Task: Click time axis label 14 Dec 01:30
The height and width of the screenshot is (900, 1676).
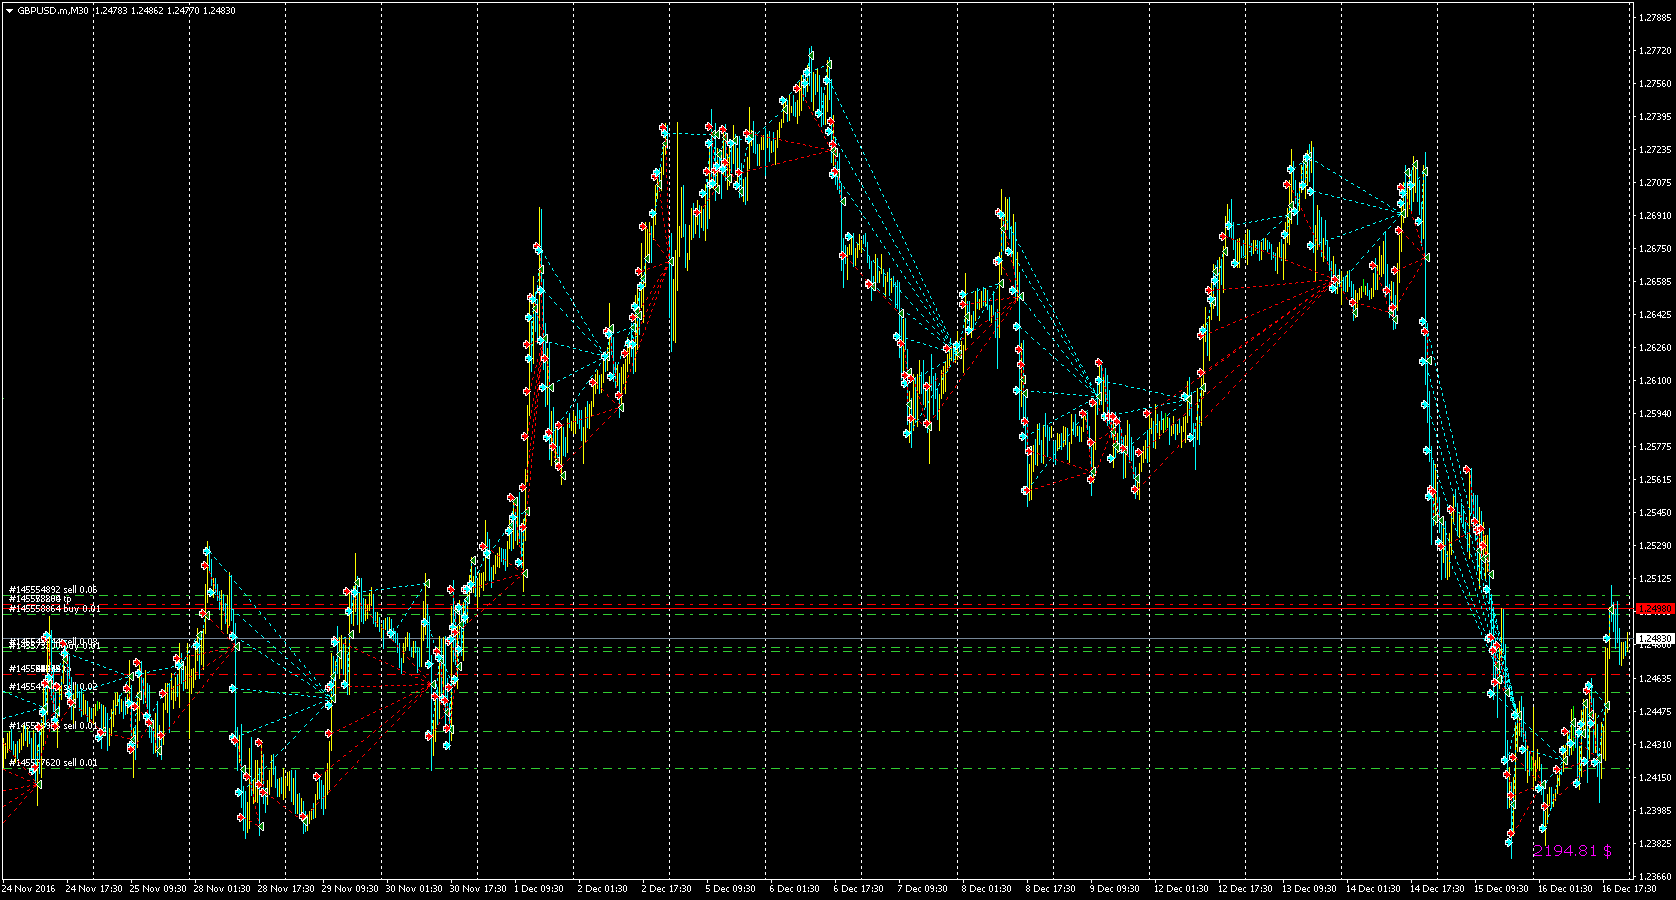Action: 1375,889
